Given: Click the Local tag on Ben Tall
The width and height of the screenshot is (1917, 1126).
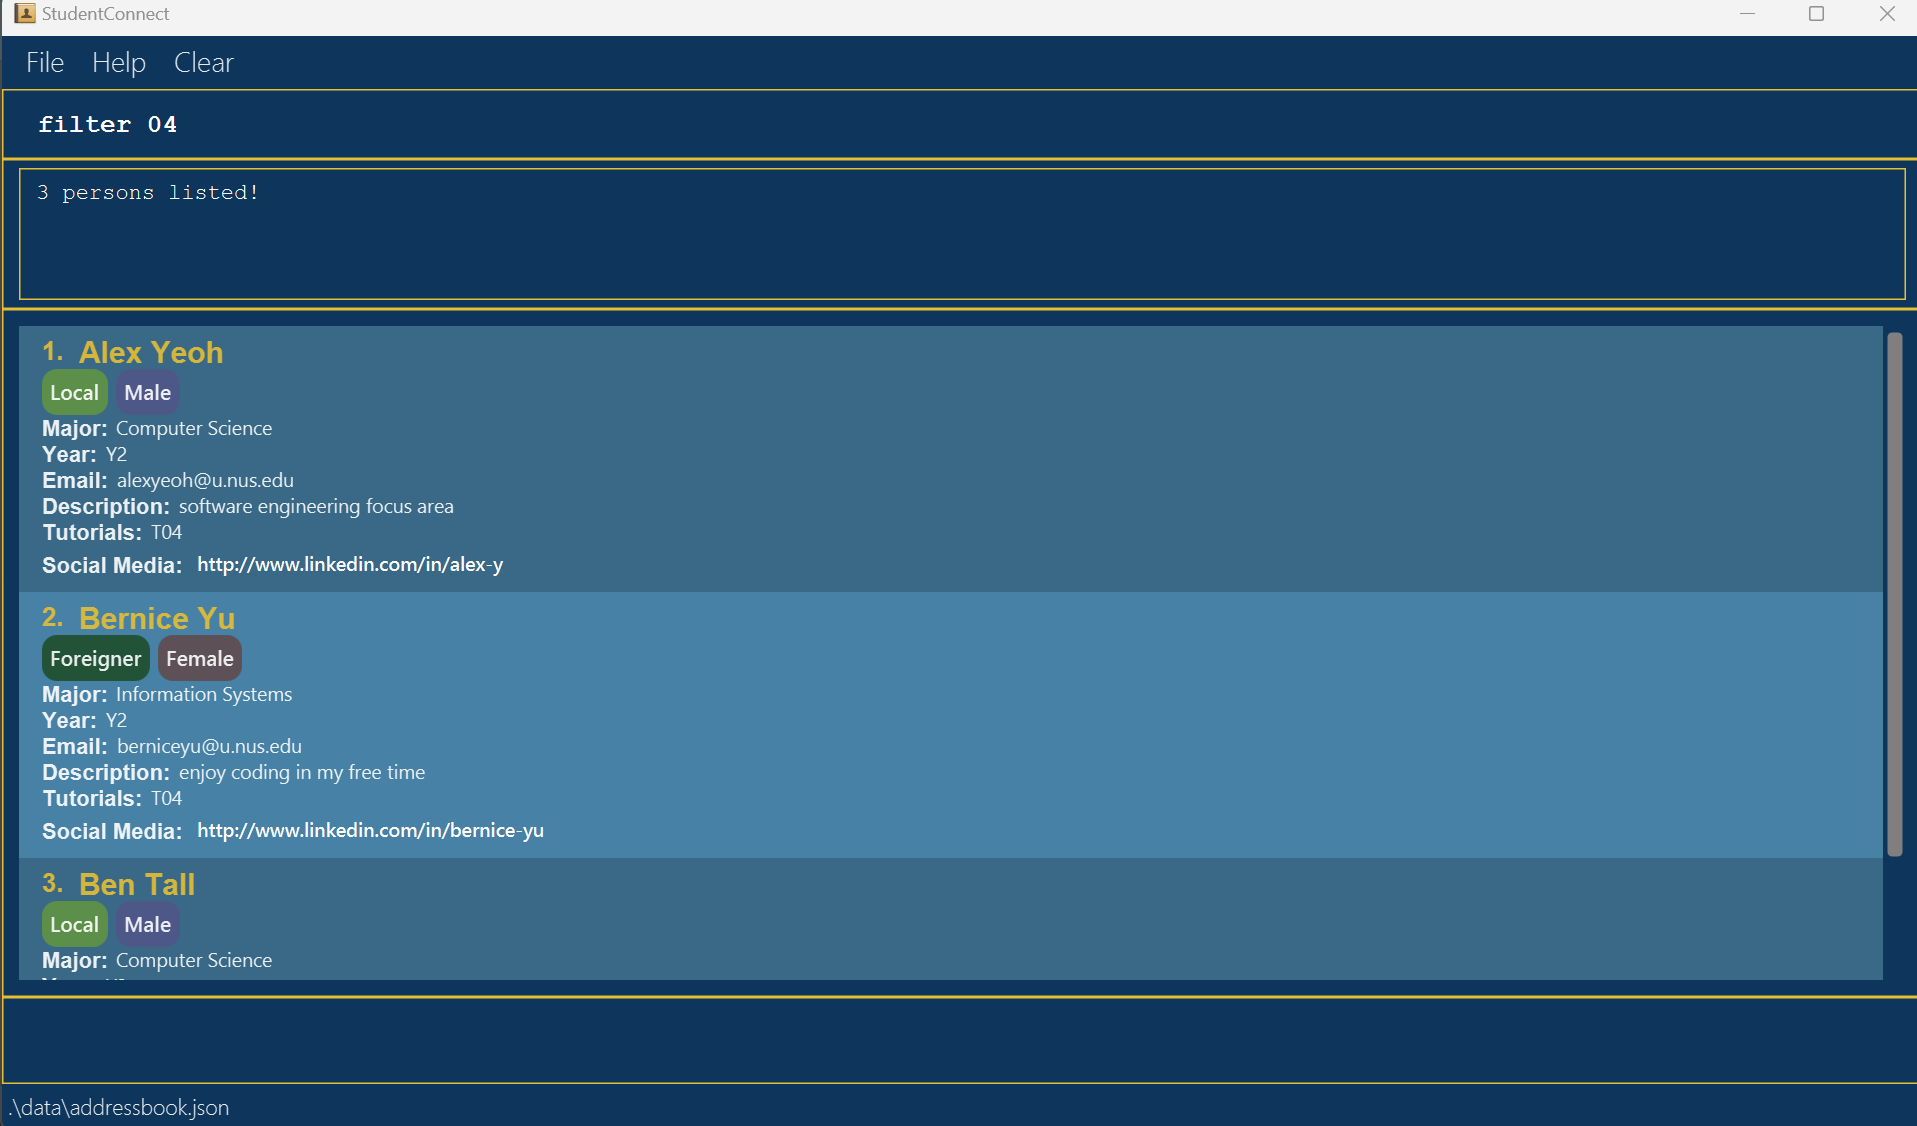Looking at the screenshot, I should pyautogui.click(x=74, y=925).
